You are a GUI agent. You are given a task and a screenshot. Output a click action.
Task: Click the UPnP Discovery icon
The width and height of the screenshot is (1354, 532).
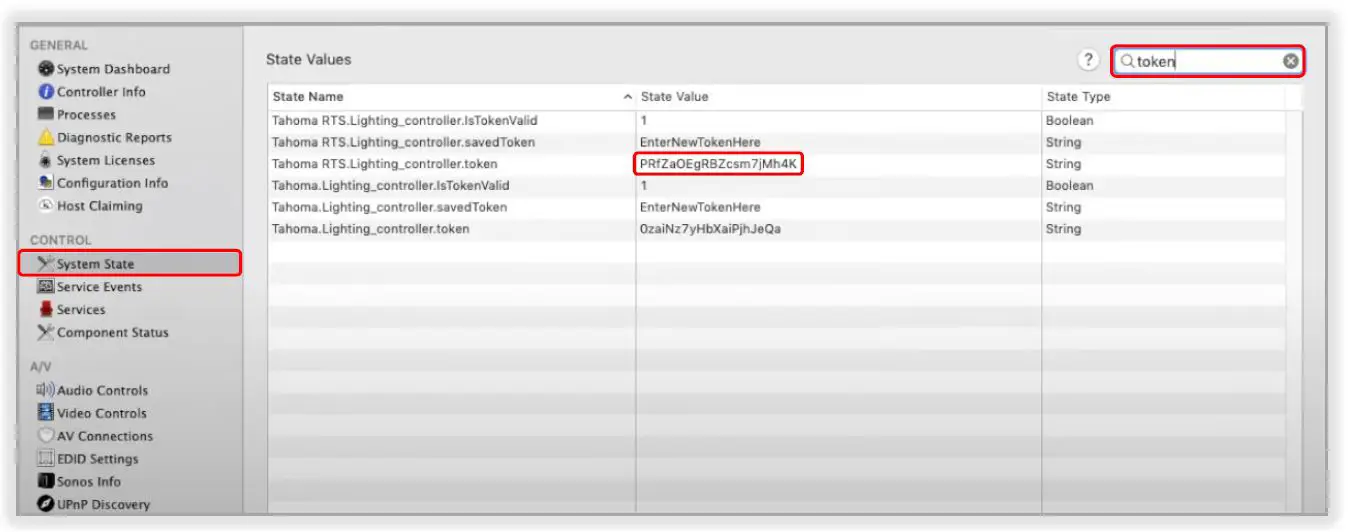[x=46, y=505]
